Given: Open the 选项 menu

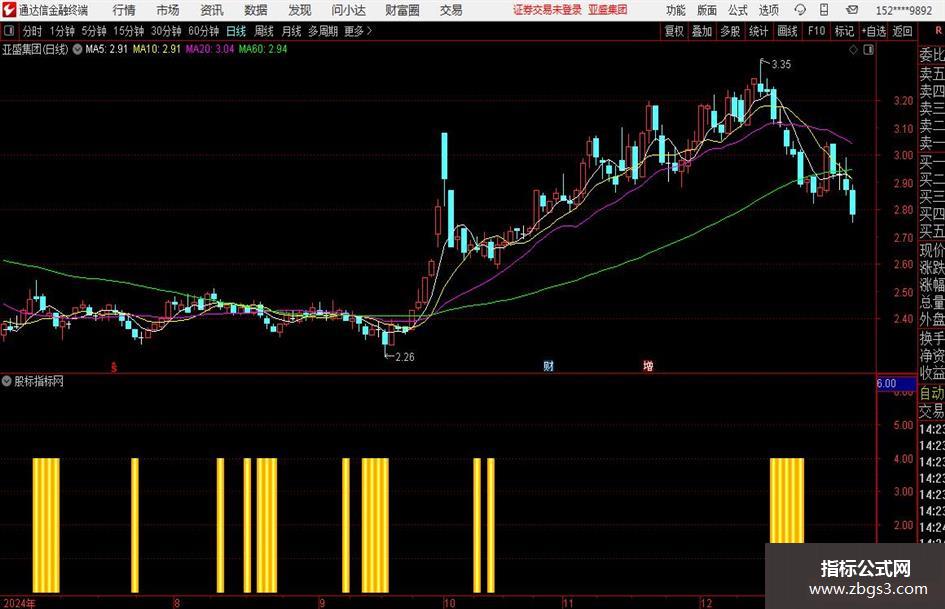Looking at the screenshot, I should point(769,10).
